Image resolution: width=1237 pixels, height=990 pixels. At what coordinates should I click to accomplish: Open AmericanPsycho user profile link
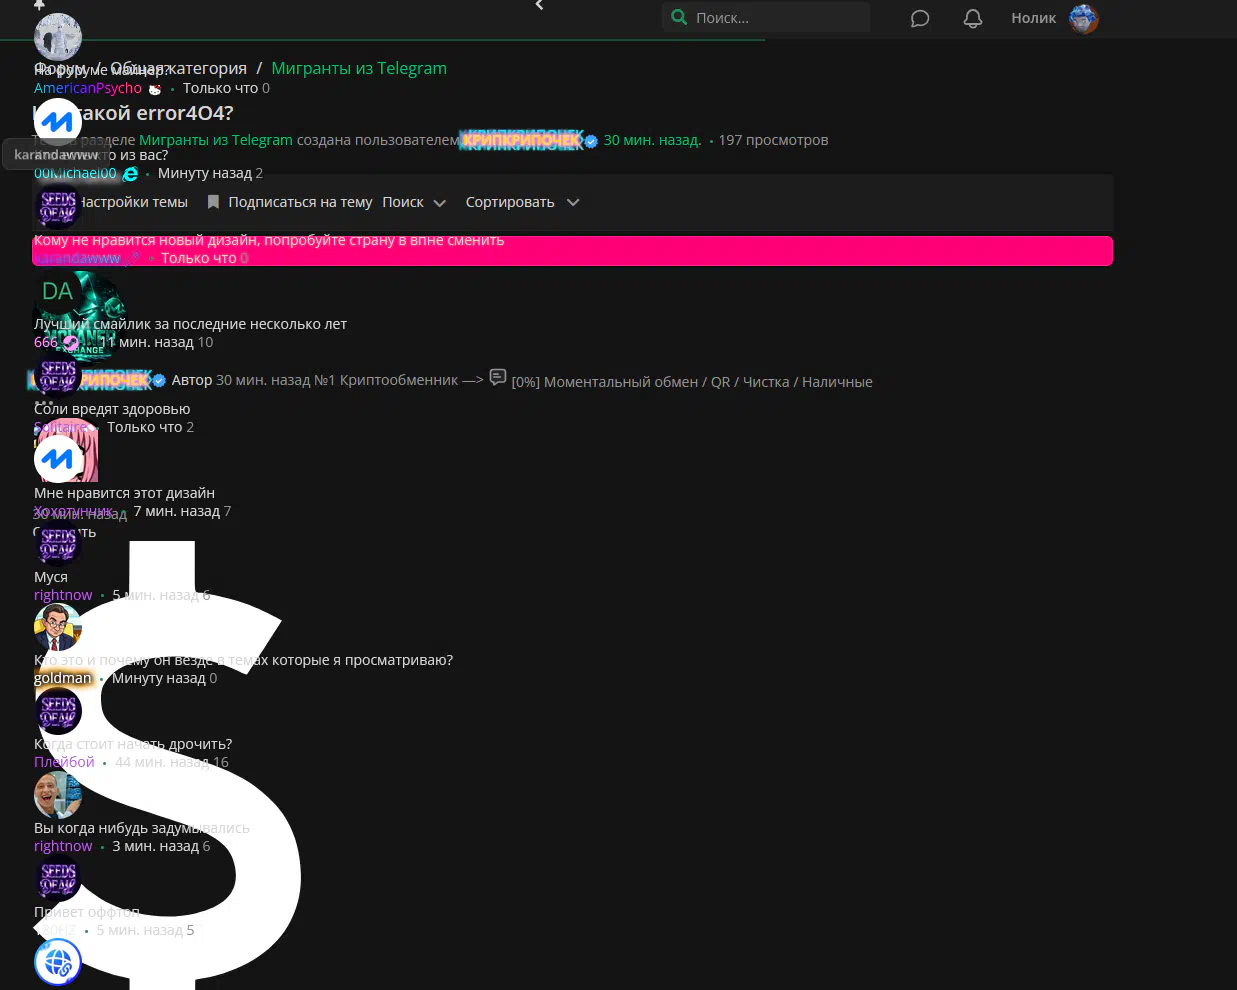coord(88,88)
